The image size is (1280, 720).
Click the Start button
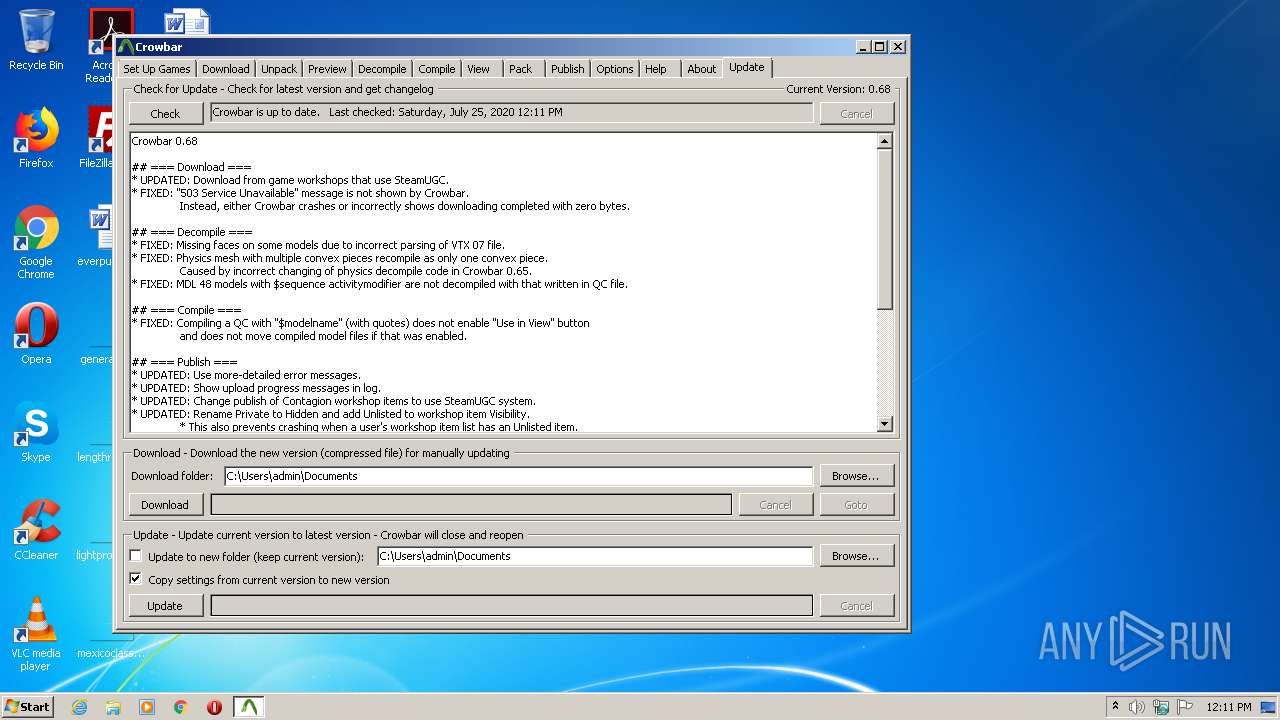pos(28,707)
